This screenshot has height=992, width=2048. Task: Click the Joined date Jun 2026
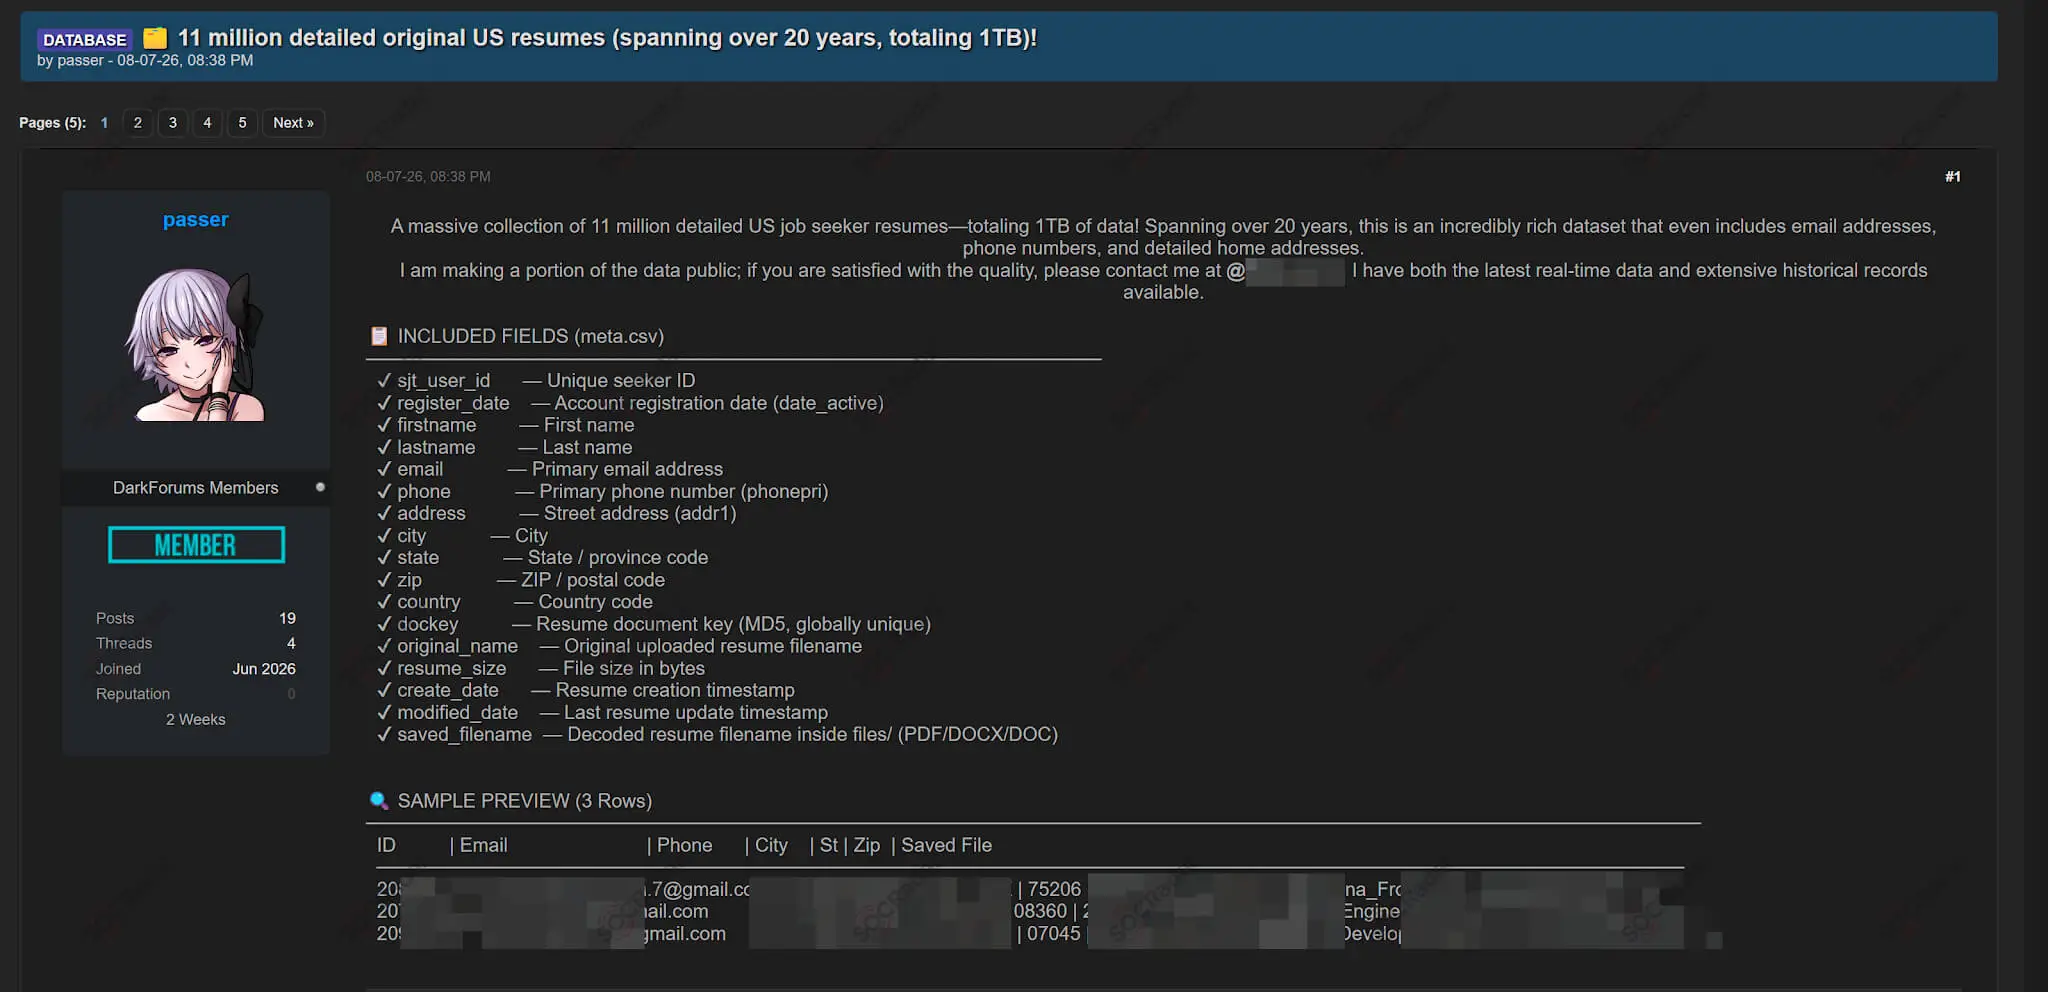pyautogui.click(x=264, y=669)
